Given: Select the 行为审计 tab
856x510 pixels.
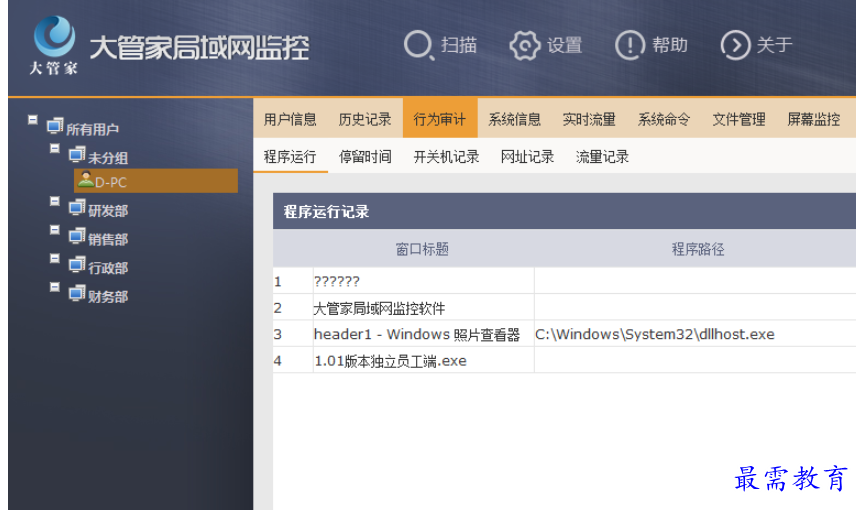Looking at the screenshot, I should 440,119.
